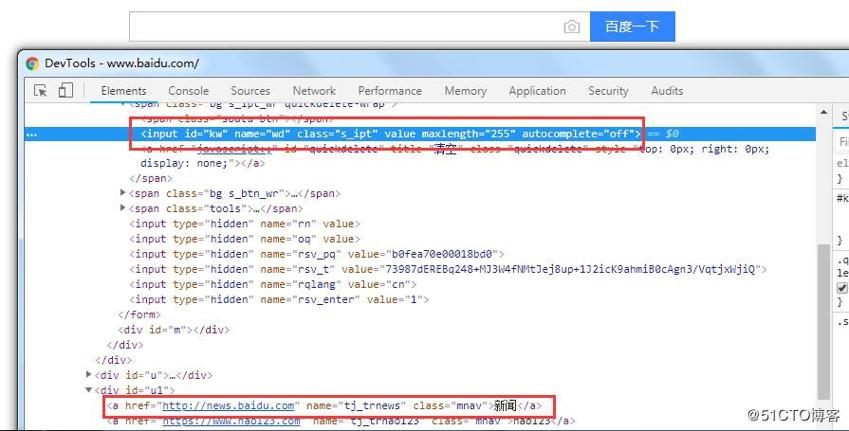Switch to the Elements tab

point(123,91)
